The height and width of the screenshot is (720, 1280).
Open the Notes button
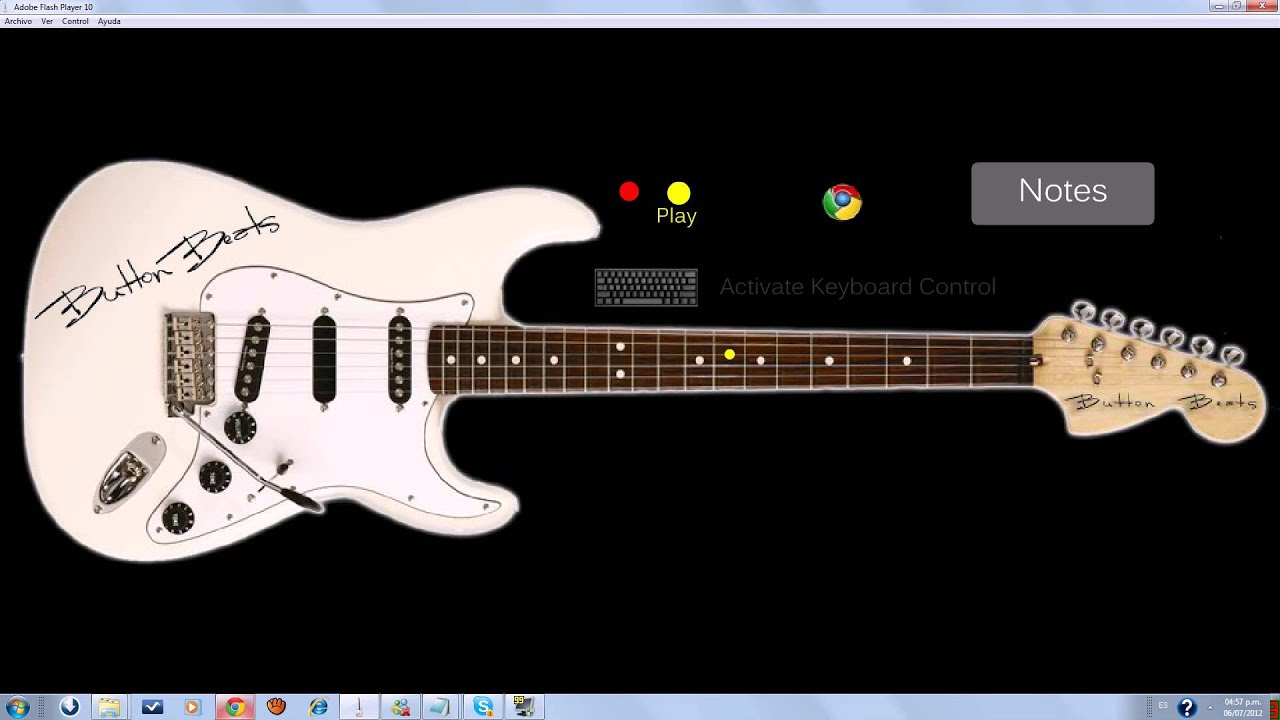pyautogui.click(x=1062, y=193)
